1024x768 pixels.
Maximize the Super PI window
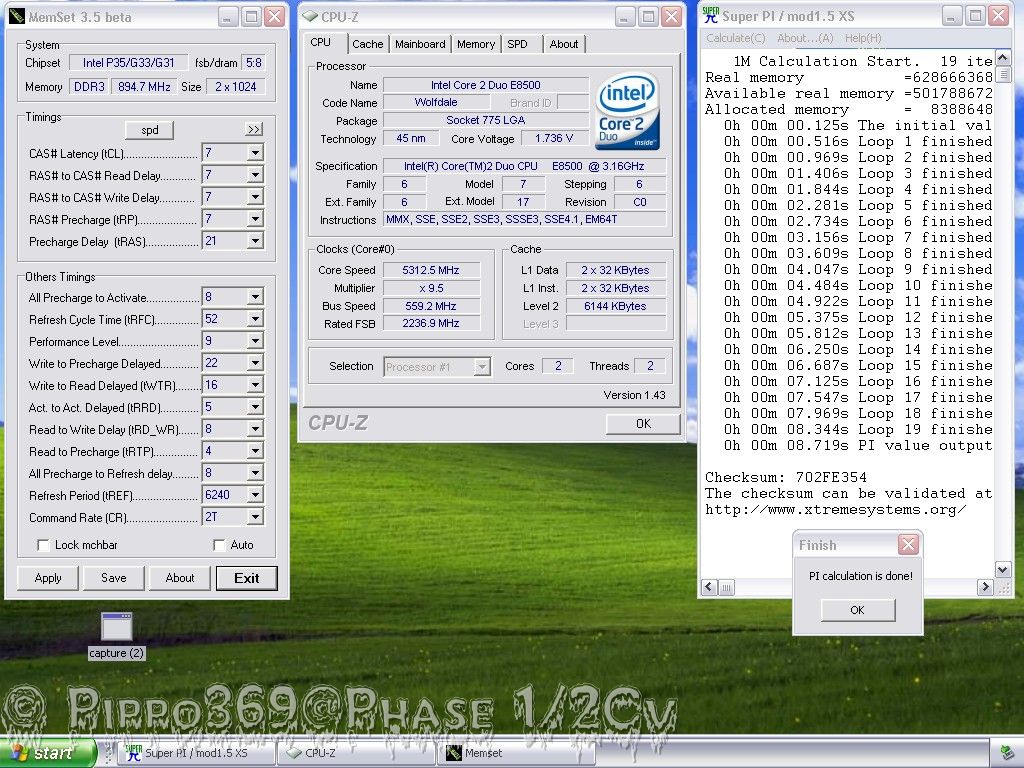975,16
